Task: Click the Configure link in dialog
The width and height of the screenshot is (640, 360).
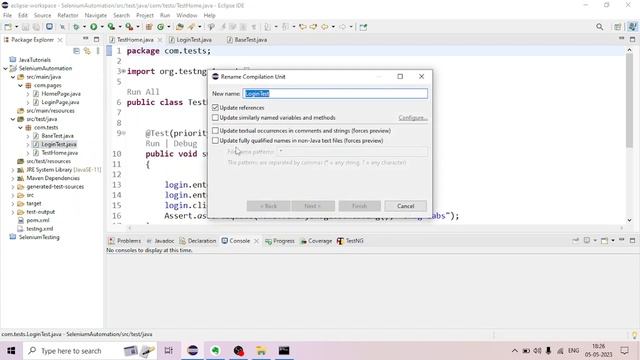Action: click(413, 118)
